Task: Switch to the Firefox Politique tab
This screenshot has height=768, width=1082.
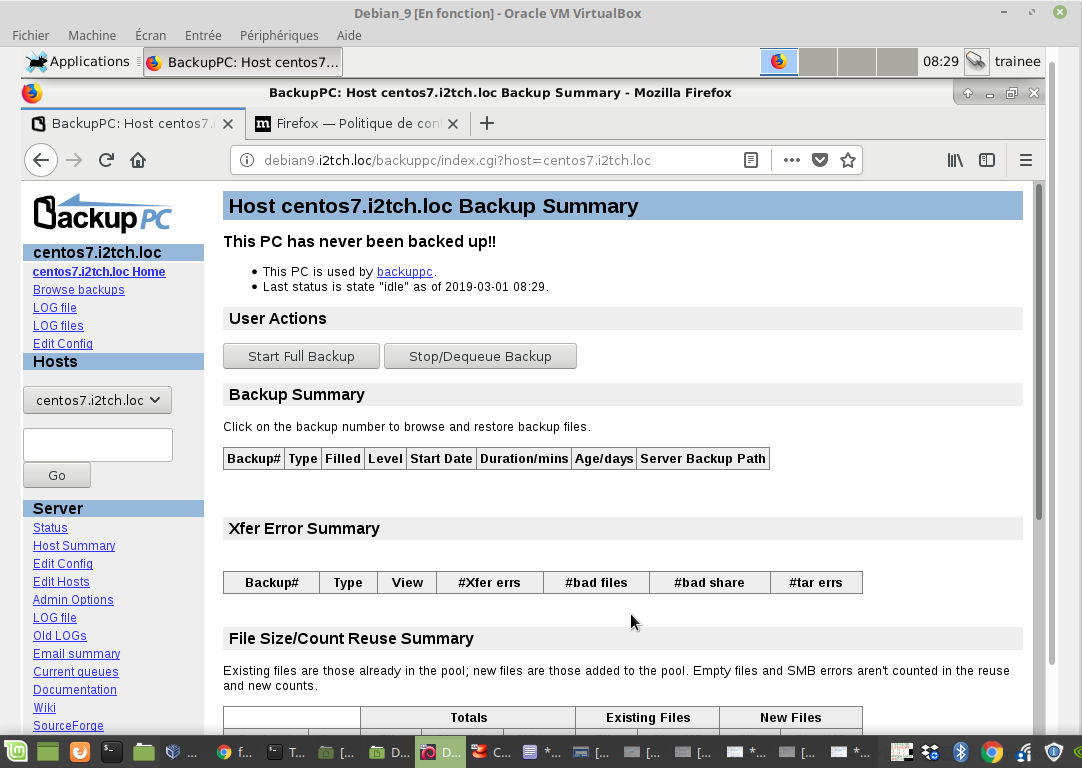Action: (x=357, y=124)
